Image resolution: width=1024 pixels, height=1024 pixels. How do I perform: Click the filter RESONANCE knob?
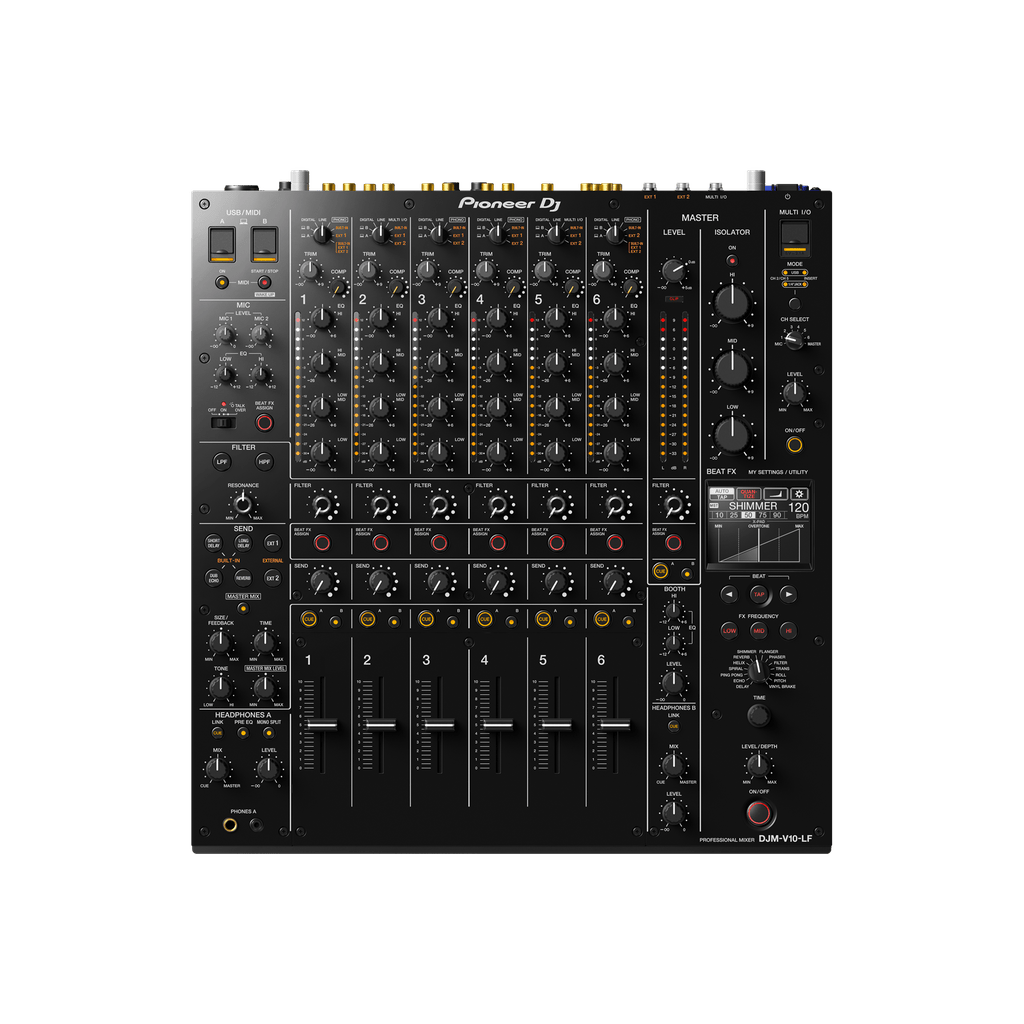243,504
